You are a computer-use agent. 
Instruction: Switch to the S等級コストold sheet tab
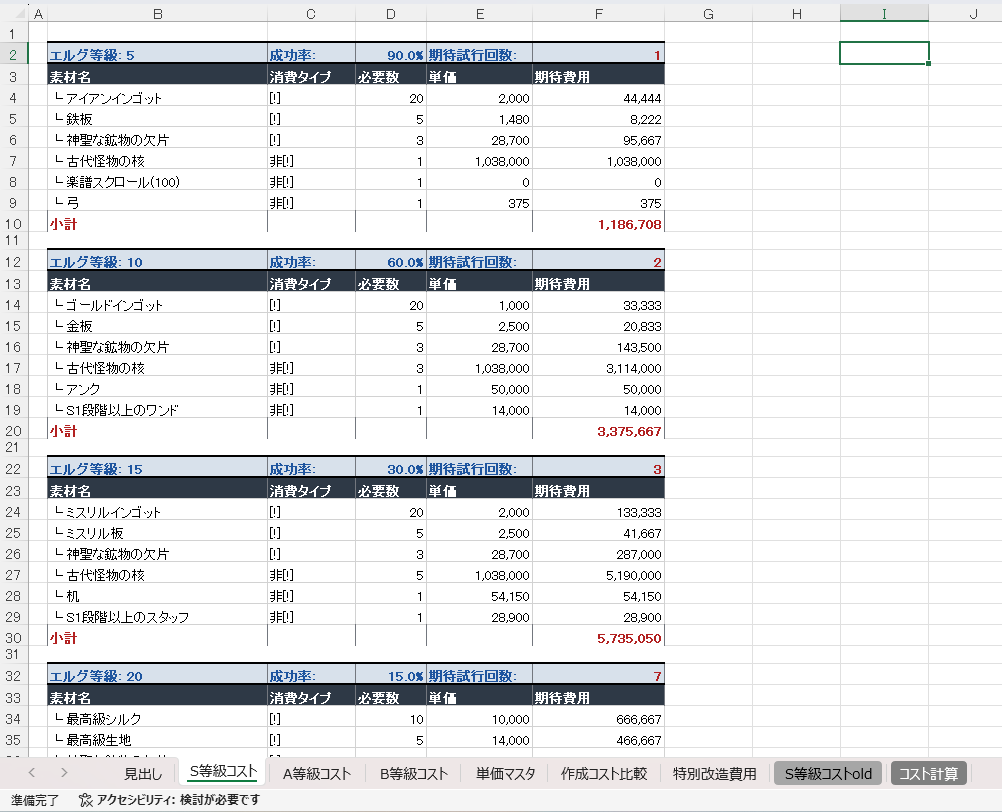pyautogui.click(x=828, y=774)
